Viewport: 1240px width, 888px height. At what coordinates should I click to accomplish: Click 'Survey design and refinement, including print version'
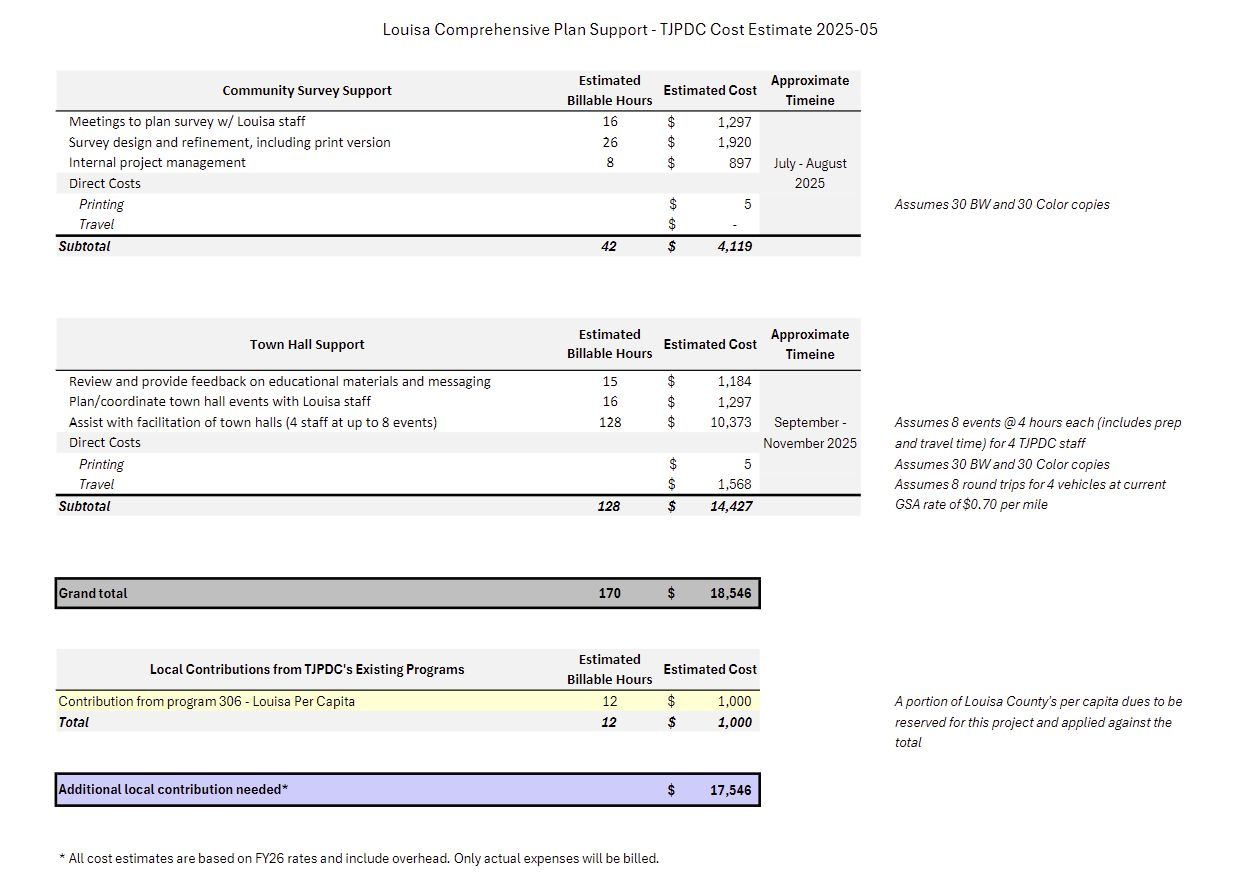tap(229, 142)
